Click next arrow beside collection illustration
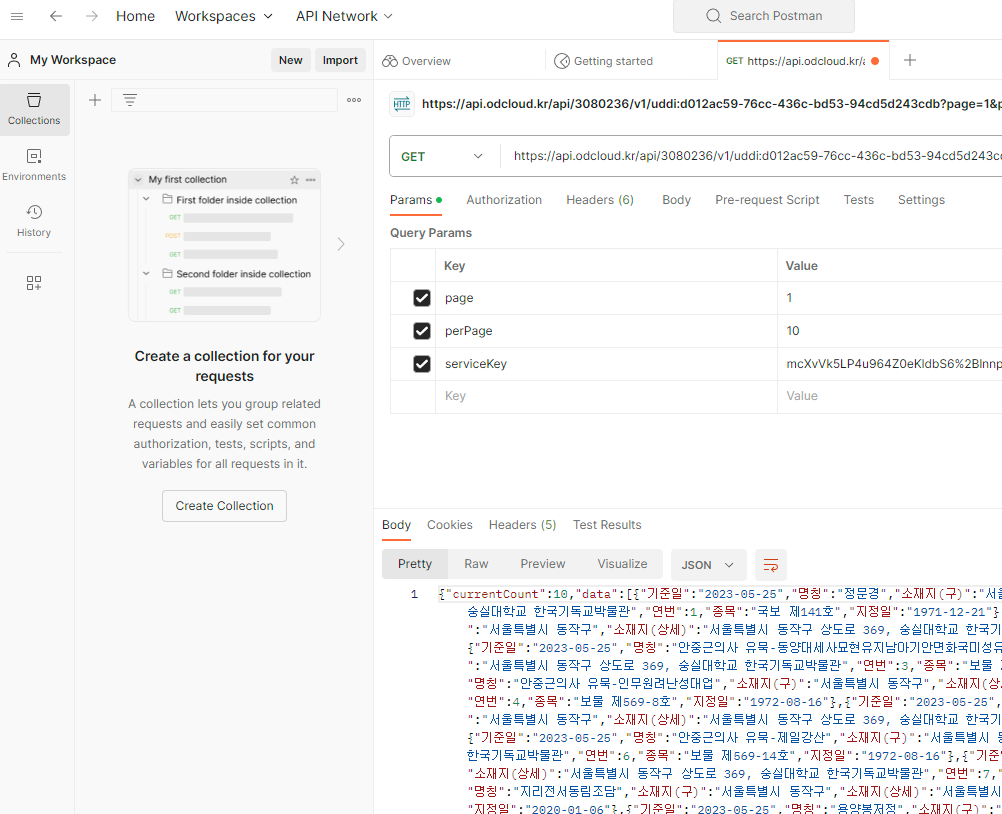Viewport: 1002px width, 814px height. (341, 244)
